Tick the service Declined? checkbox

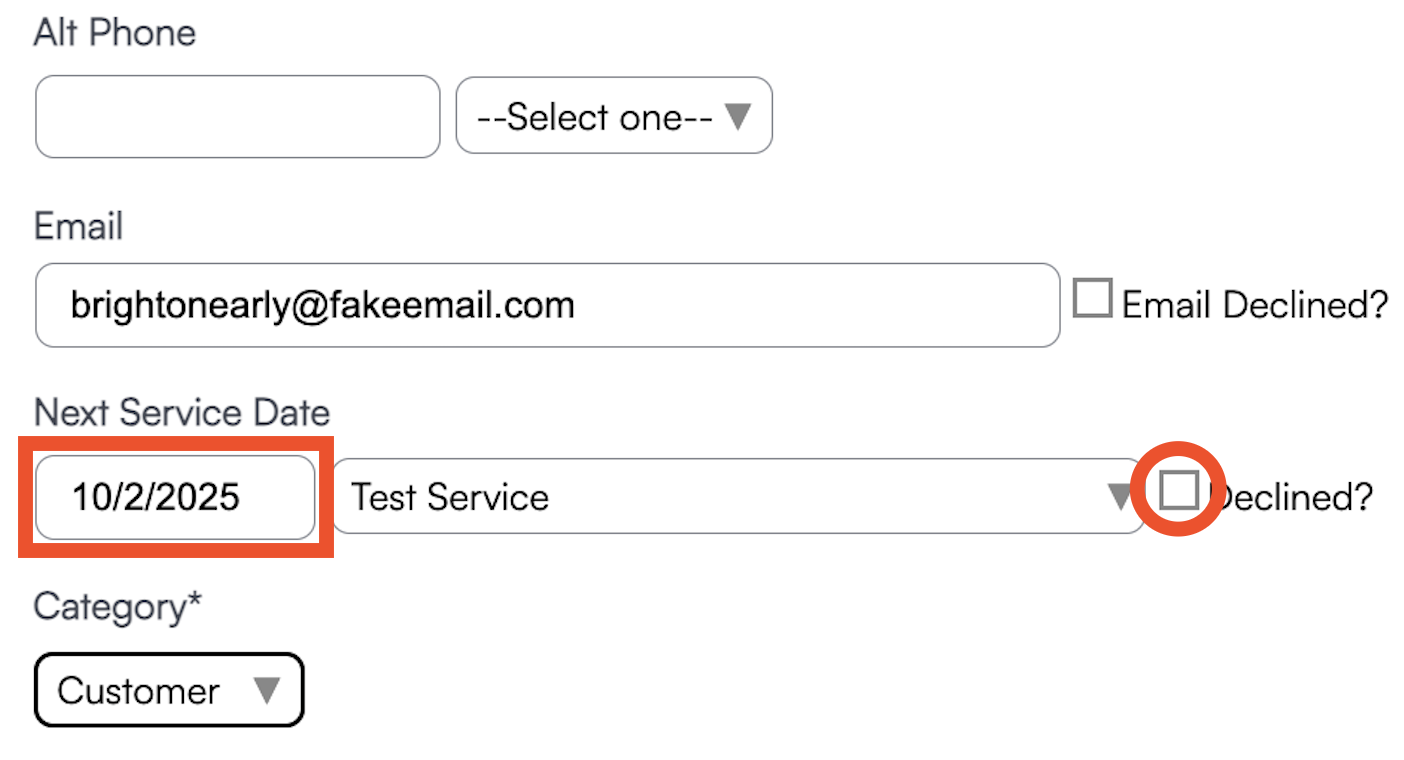coord(1179,490)
